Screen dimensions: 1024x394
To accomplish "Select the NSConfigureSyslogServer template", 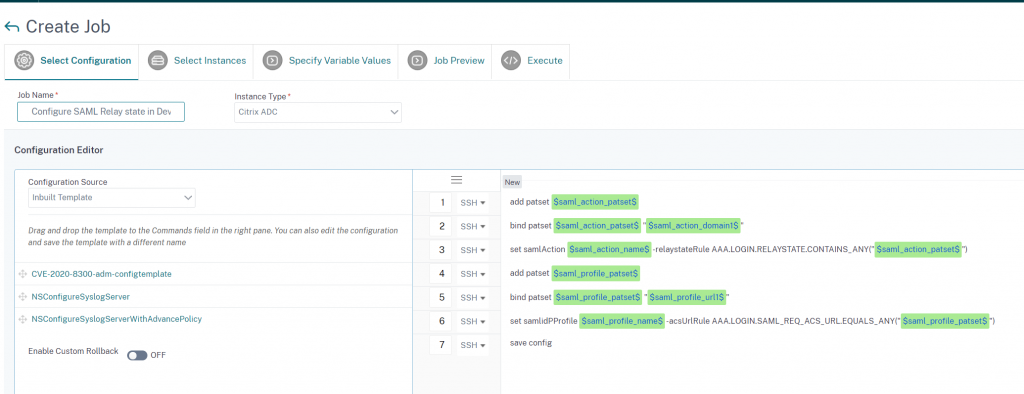I will pos(80,297).
